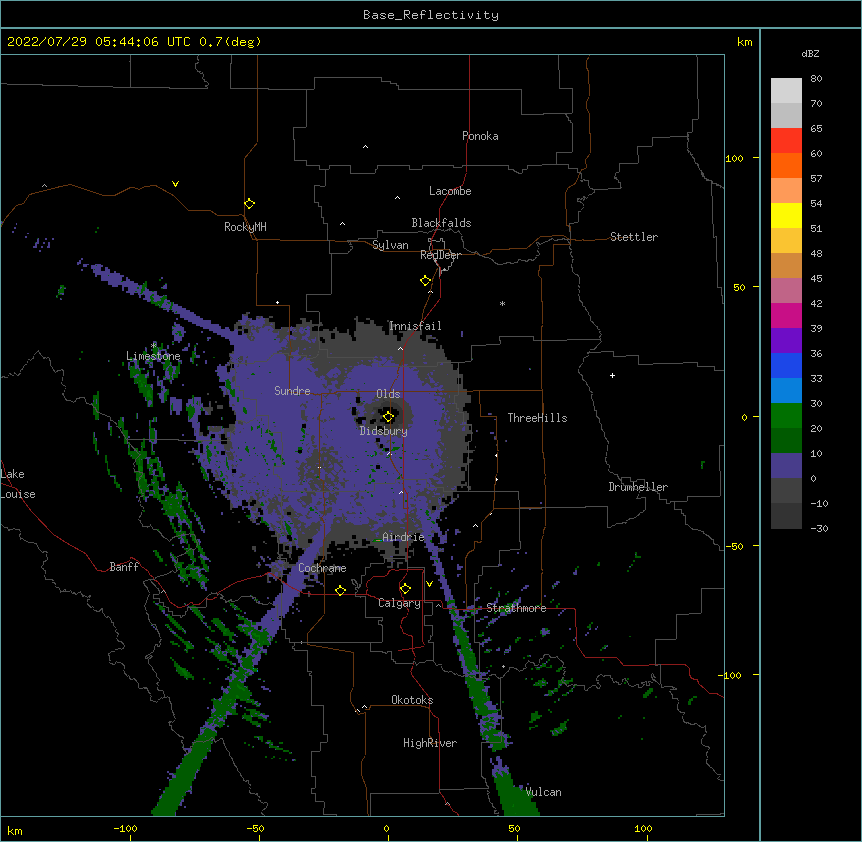This screenshot has width=862, height=842.
Task: Click the Base_Reflectivity title
Action: coord(431,15)
